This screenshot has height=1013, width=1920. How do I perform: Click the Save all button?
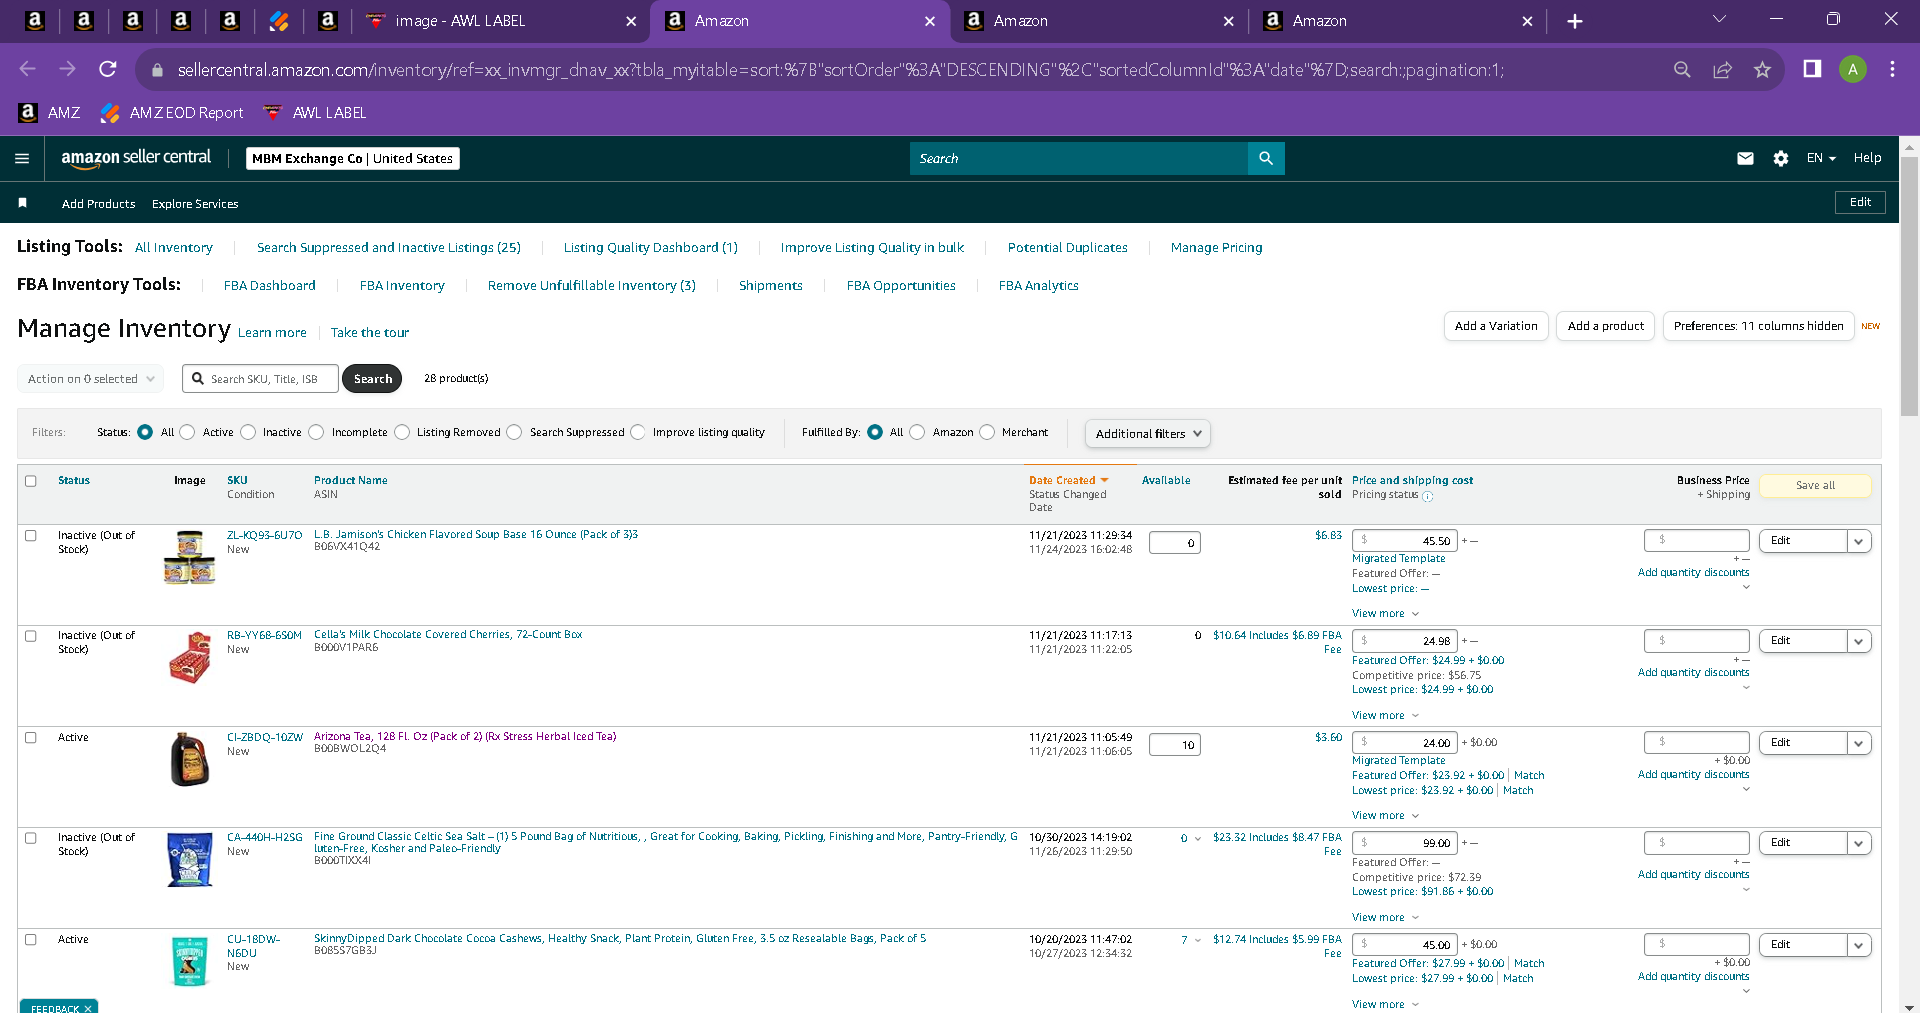click(1815, 486)
